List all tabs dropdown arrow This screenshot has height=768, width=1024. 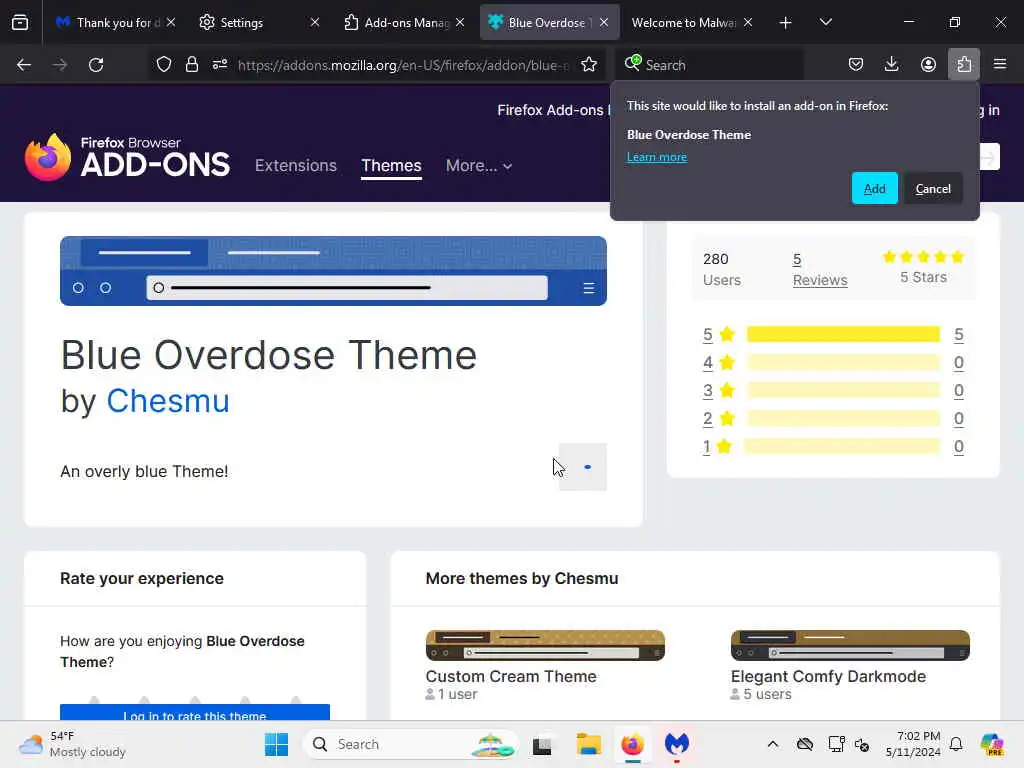pos(825,23)
